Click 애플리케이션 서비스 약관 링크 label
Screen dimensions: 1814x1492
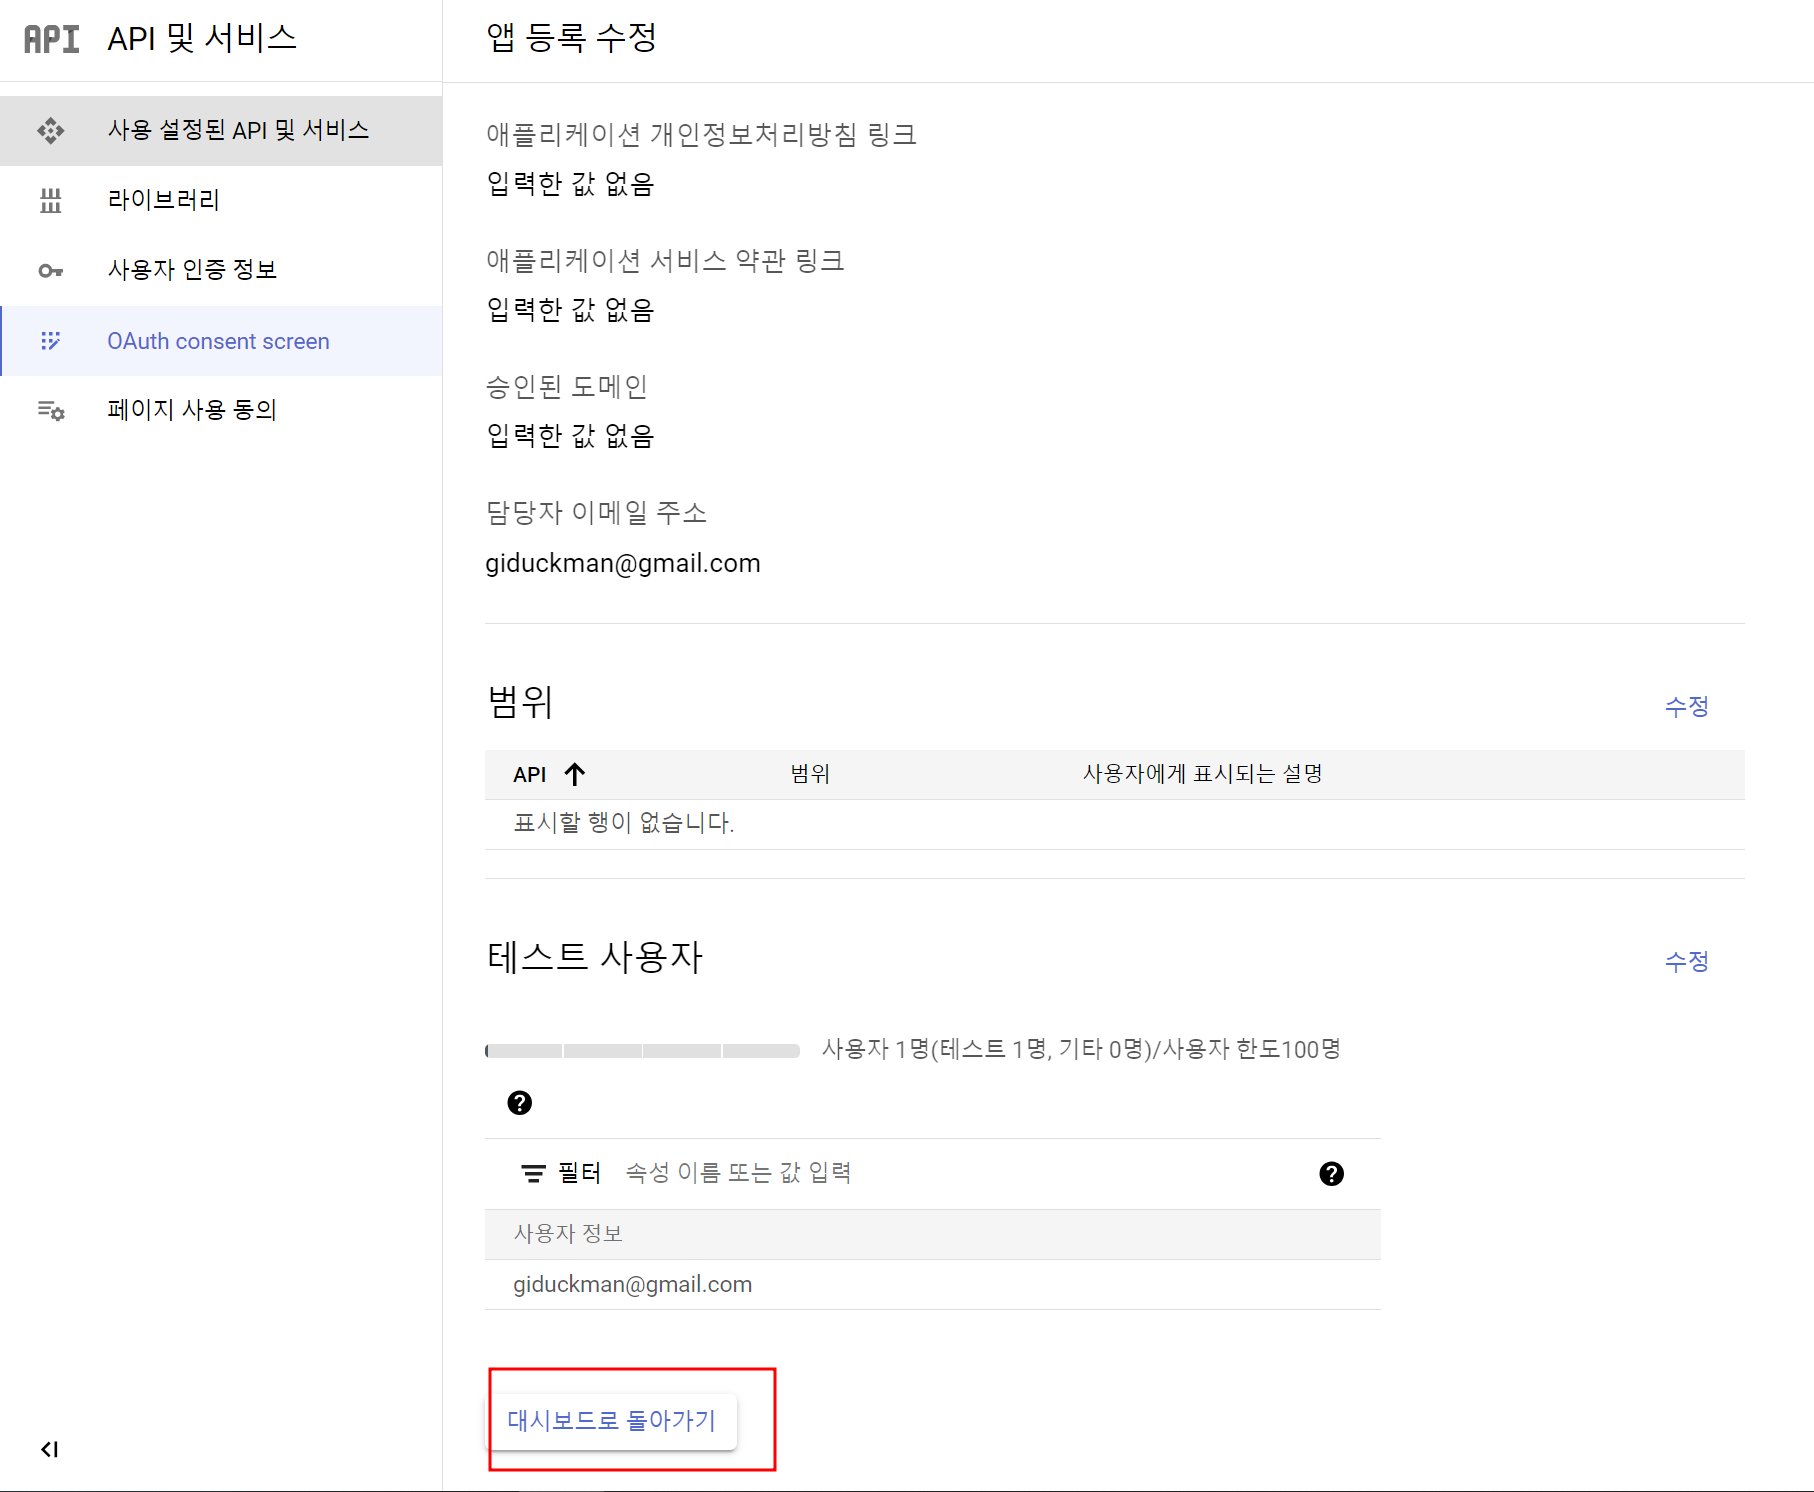666,261
